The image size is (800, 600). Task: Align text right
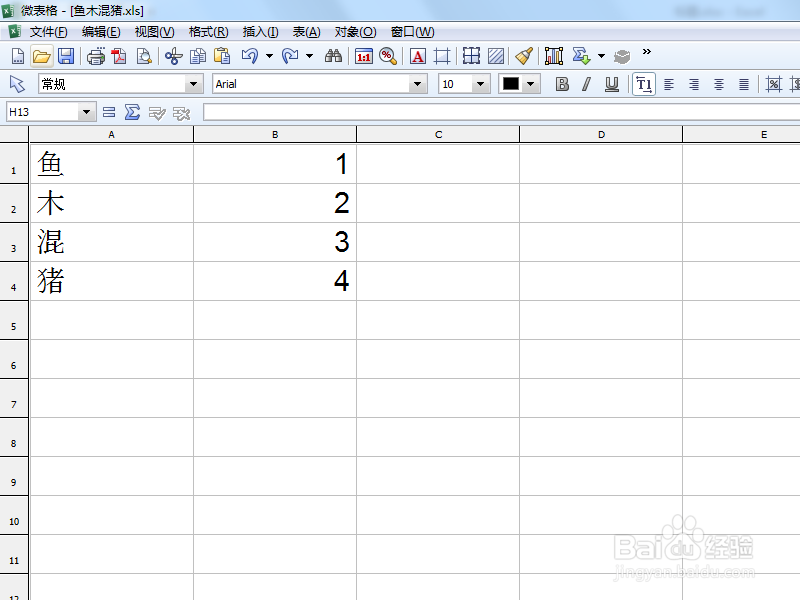pyautogui.click(x=694, y=84)
